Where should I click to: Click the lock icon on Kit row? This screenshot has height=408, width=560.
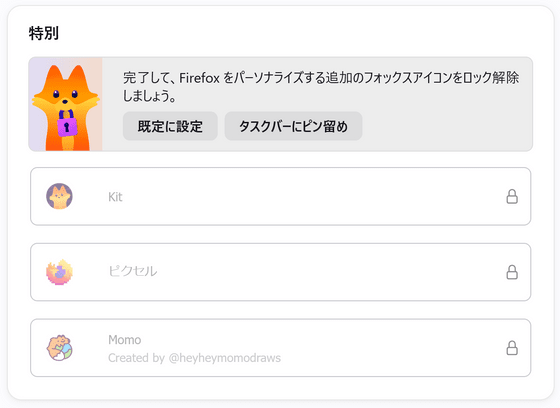tap(512, 196)
